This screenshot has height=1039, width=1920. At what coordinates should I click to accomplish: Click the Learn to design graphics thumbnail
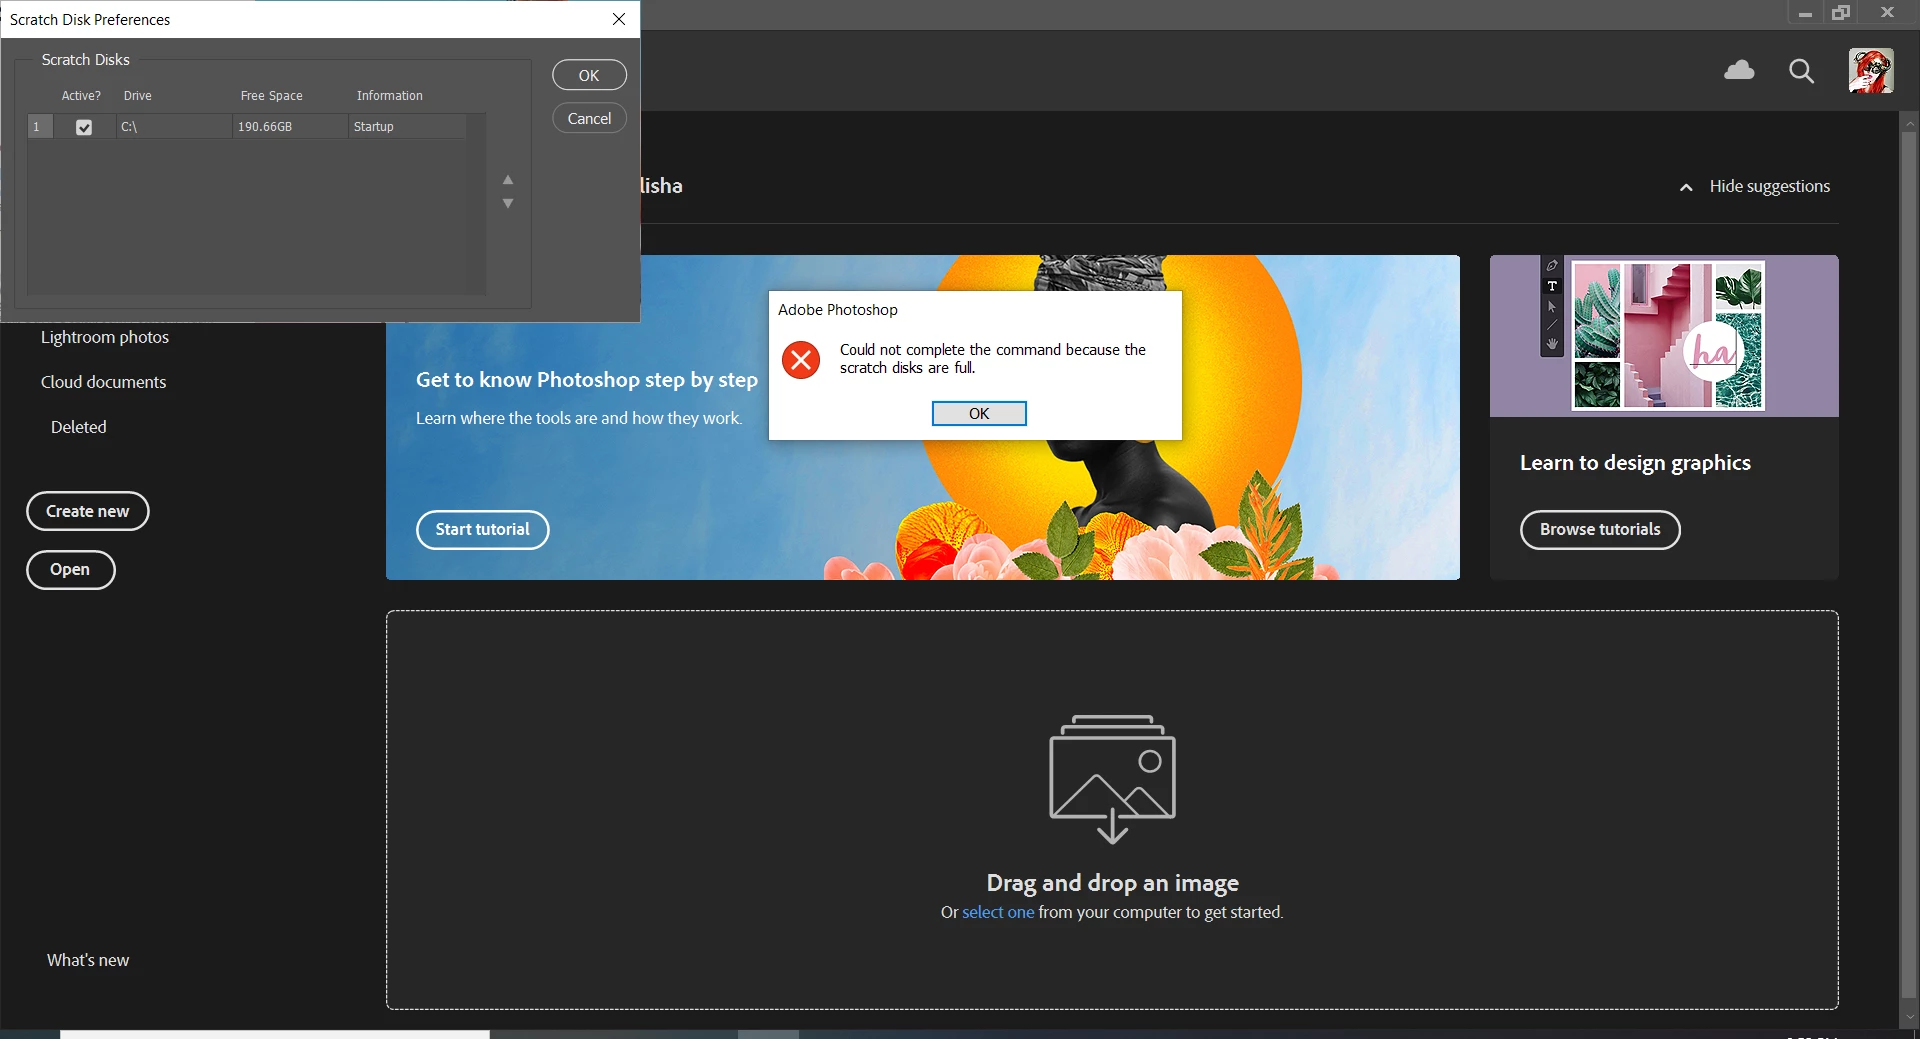(x=1664, y=336)
